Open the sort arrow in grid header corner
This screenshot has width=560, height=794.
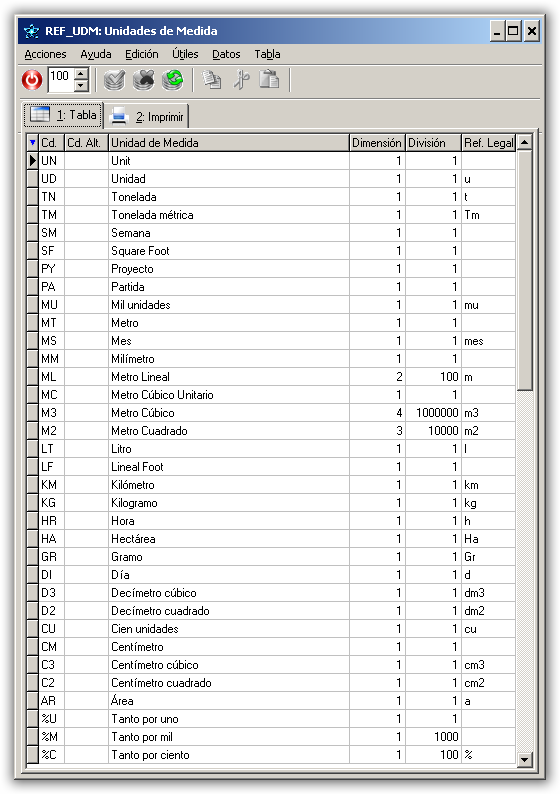33,143
